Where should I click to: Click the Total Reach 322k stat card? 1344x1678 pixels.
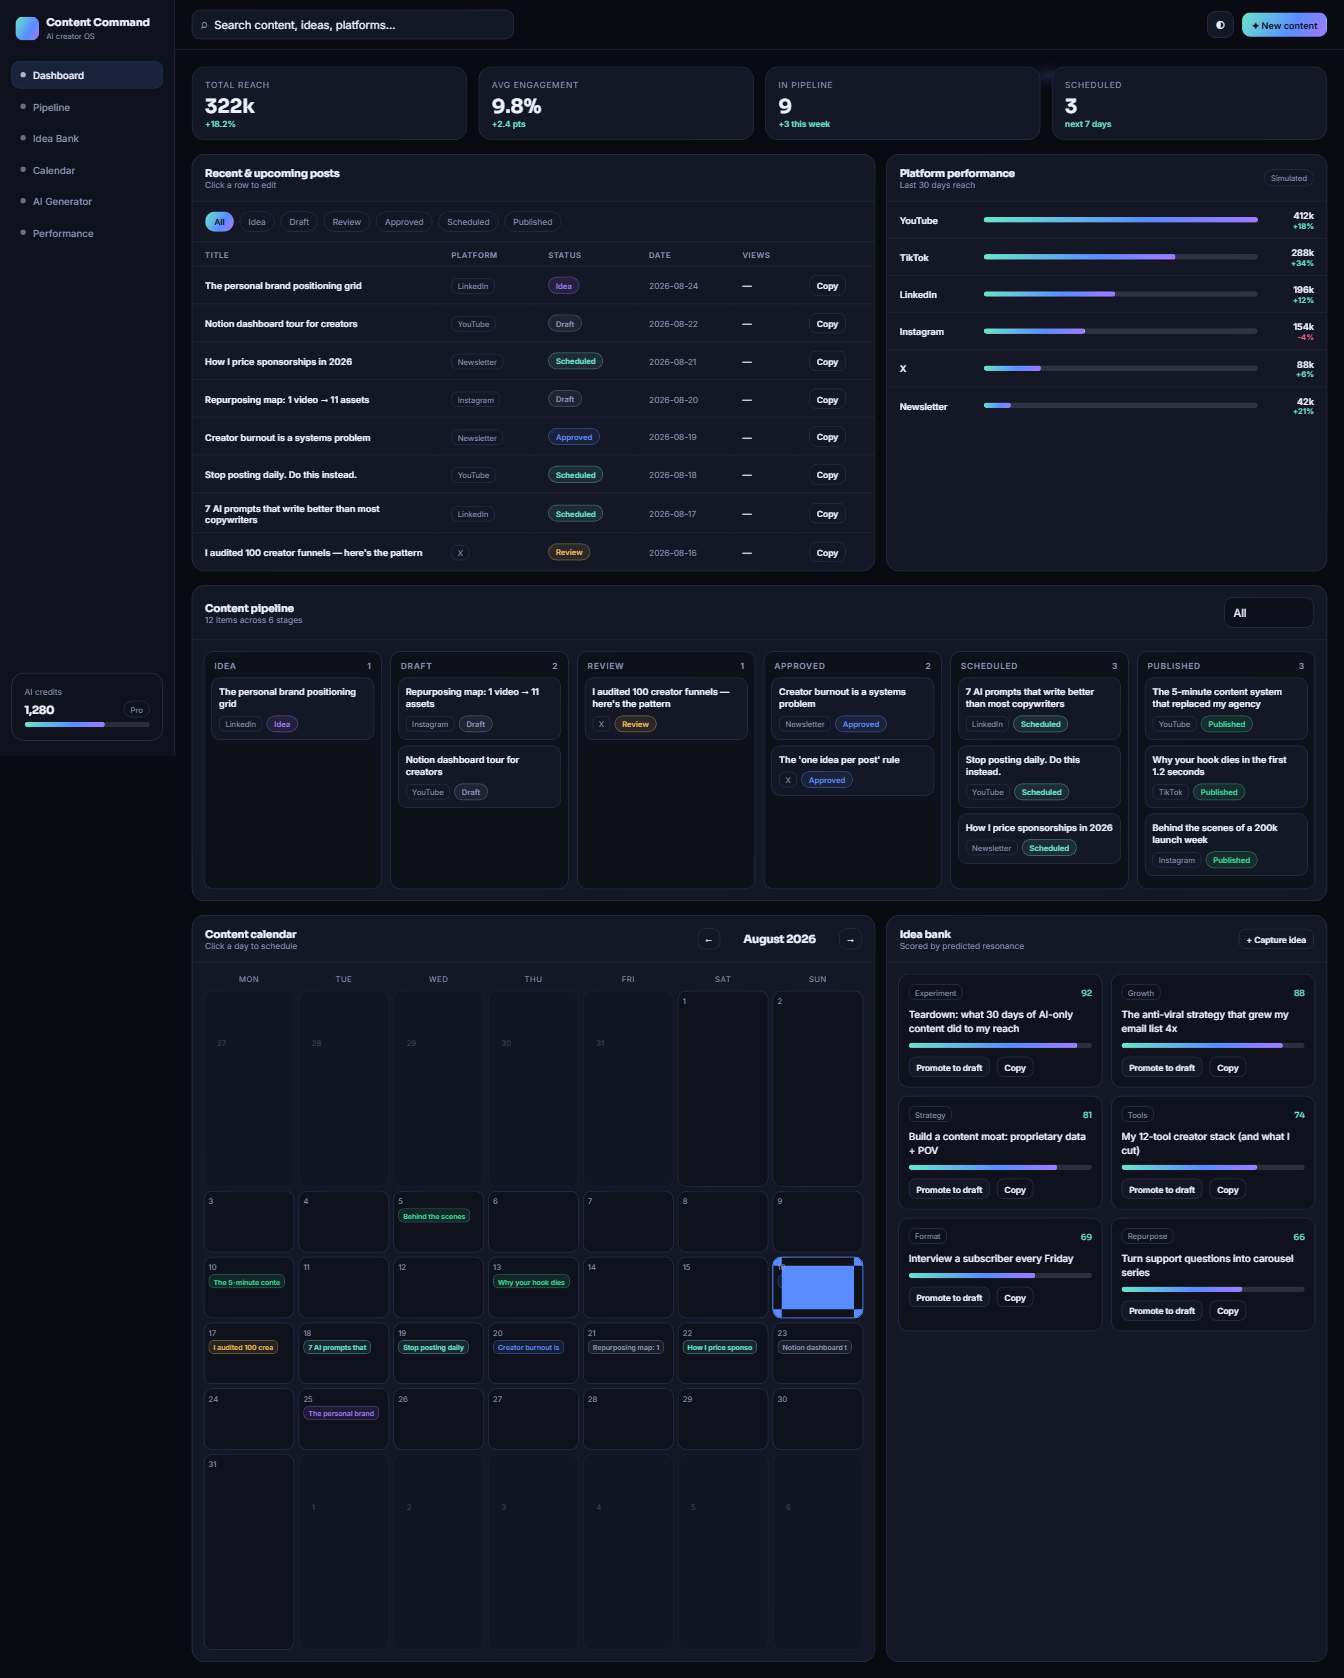tap(329, 103)
